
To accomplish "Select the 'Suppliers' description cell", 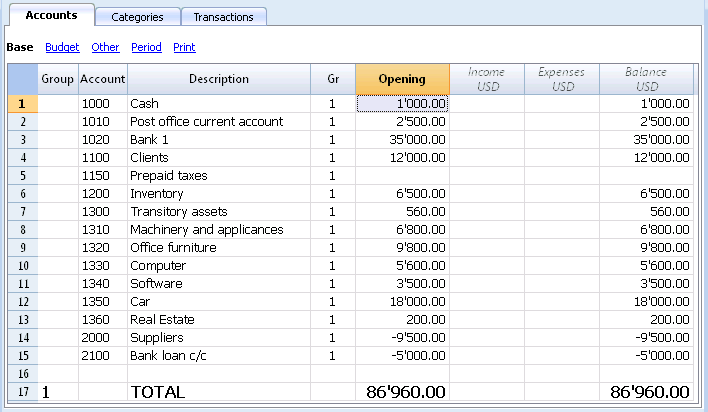I will [219, 338].
